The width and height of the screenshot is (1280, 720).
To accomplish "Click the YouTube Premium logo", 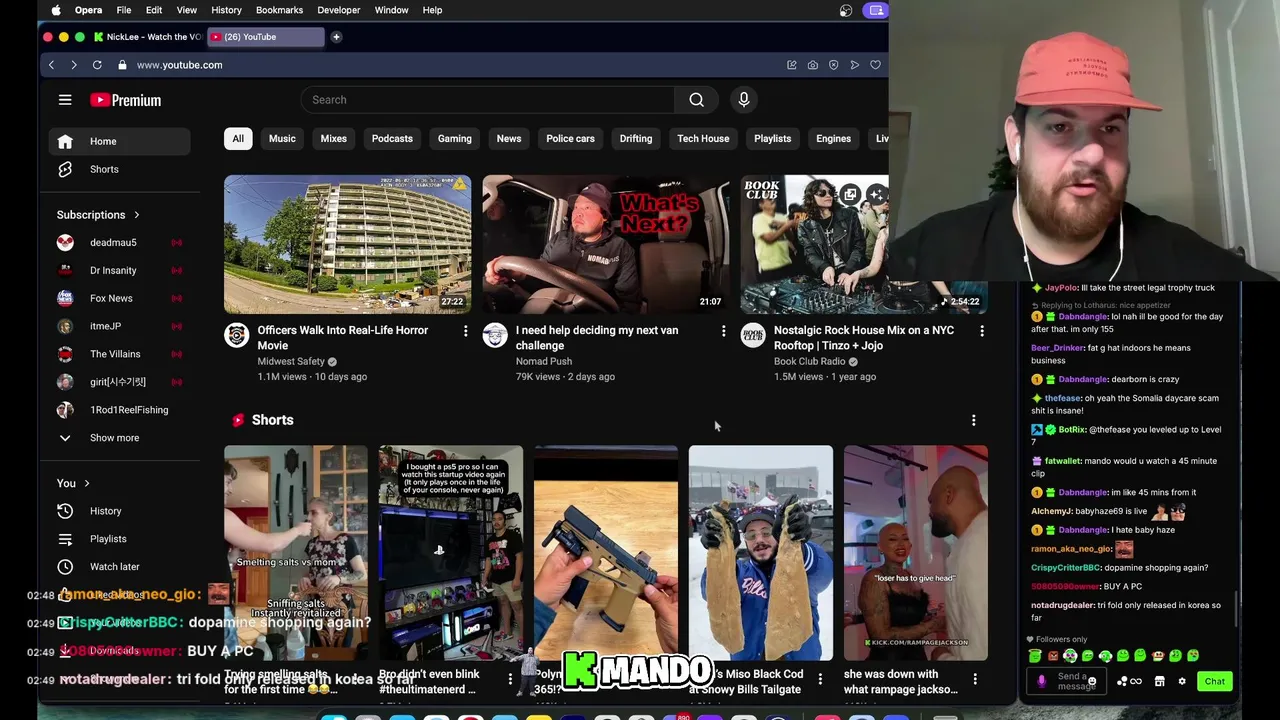I will [x=125, y=100].
